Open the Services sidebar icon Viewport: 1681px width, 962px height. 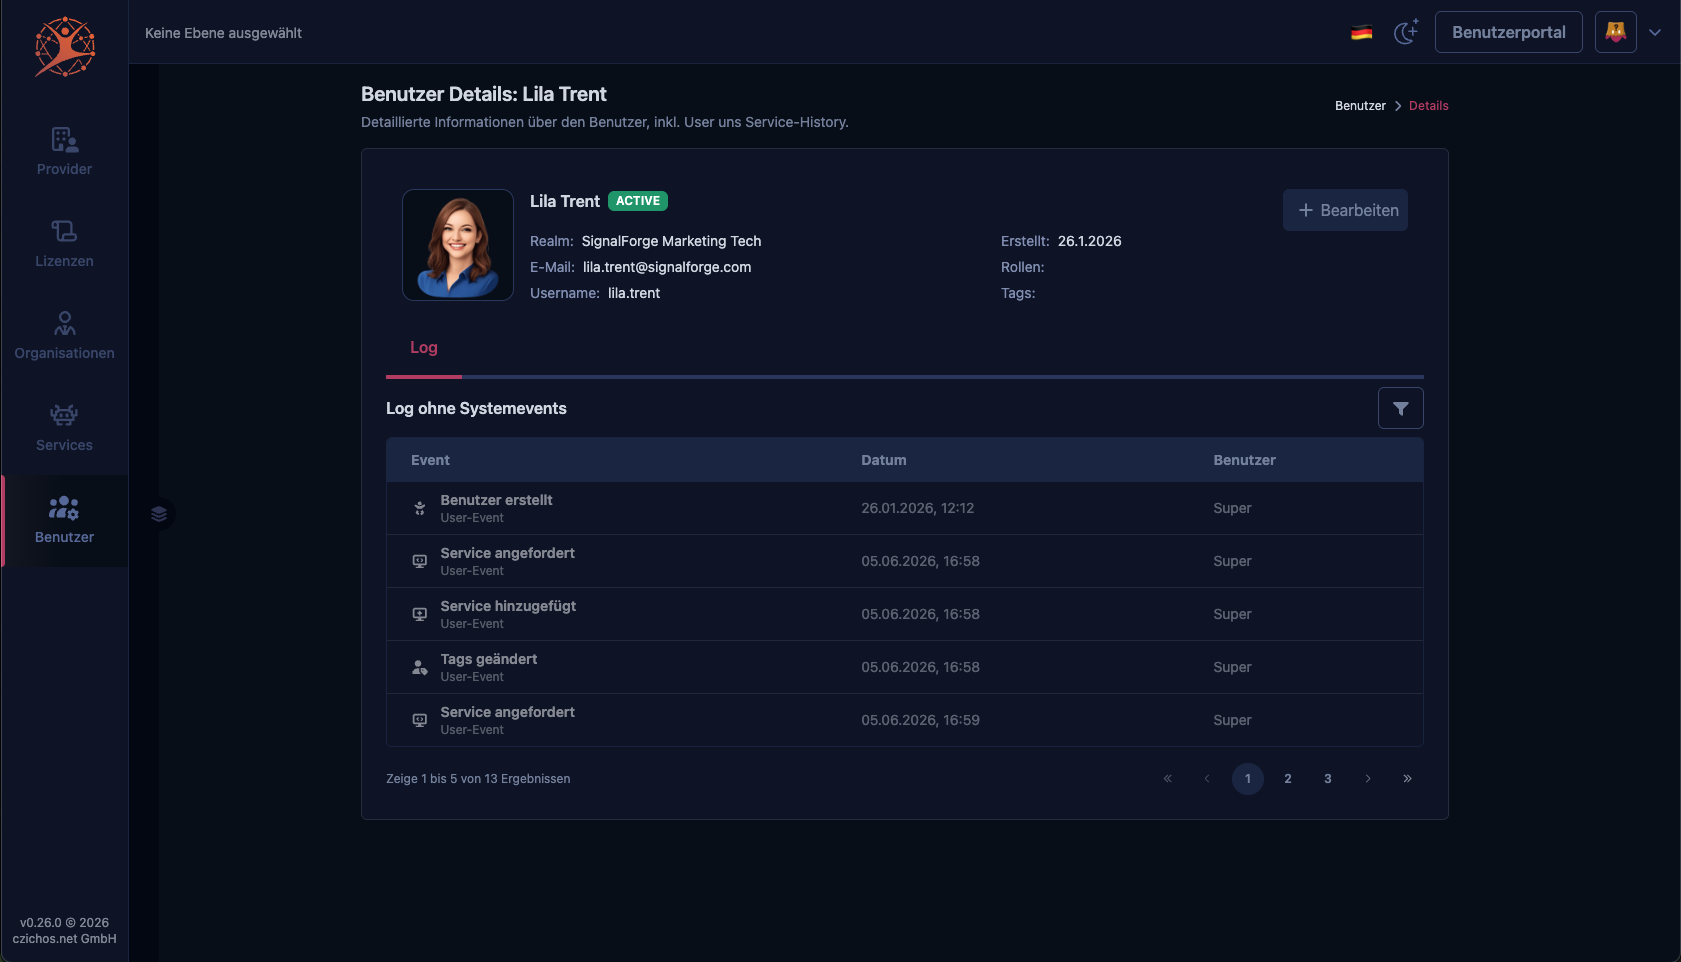[65, 415]
